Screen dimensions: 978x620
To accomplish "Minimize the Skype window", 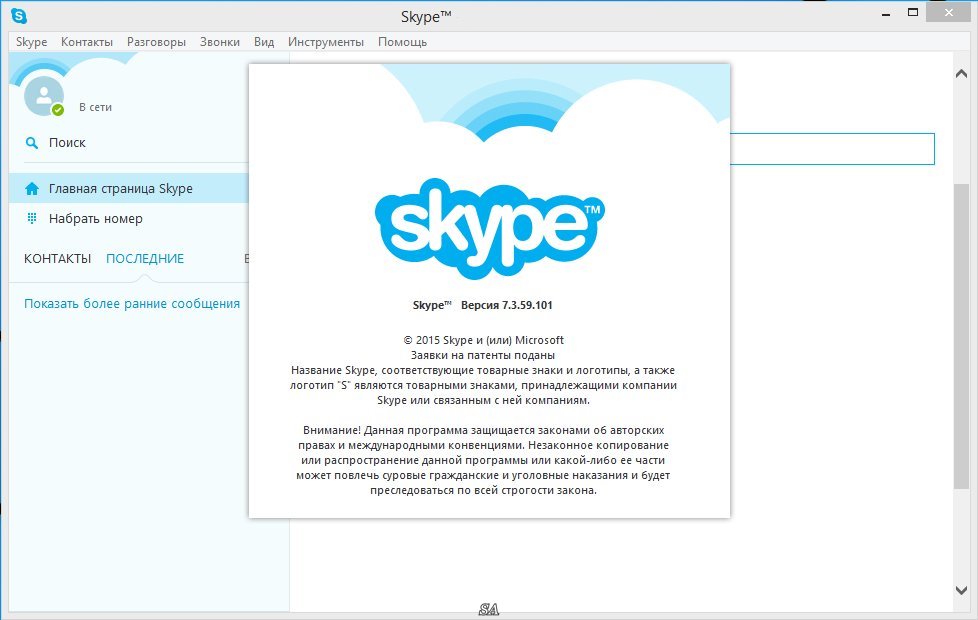I will (x=886, y=14).
